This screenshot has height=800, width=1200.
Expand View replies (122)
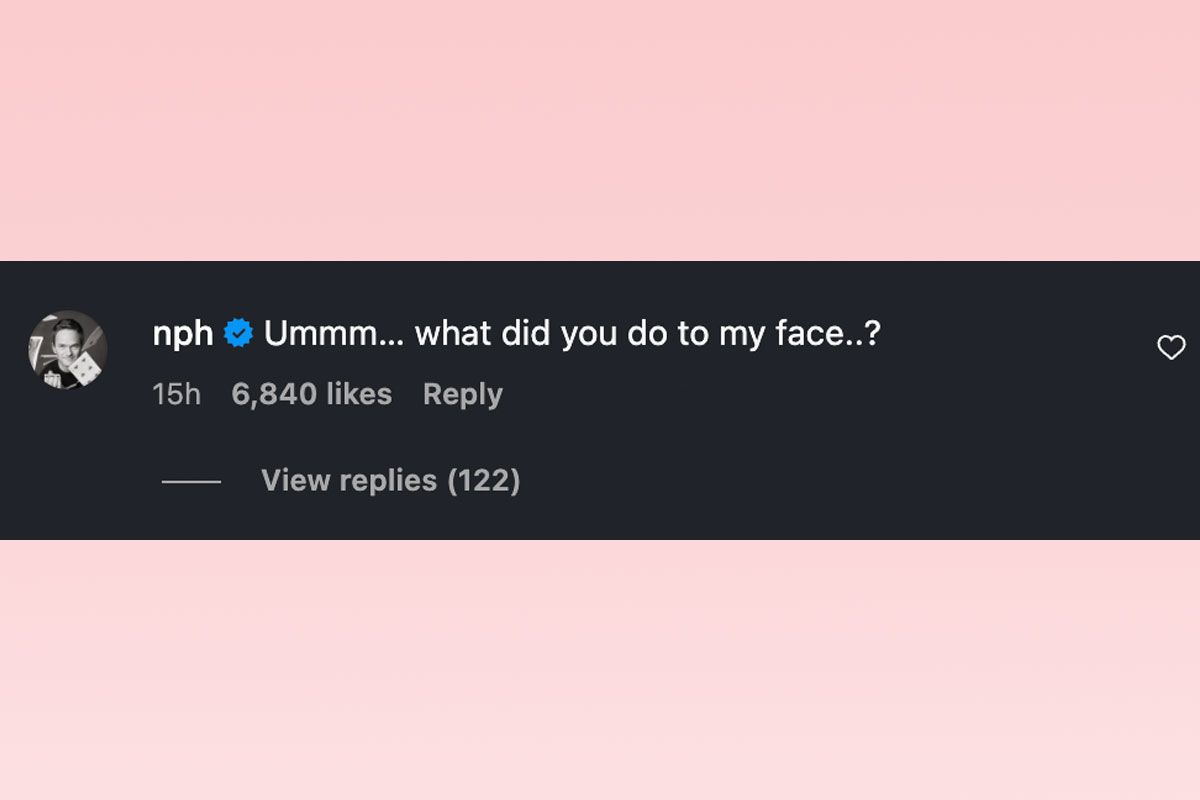coord(390,480)
